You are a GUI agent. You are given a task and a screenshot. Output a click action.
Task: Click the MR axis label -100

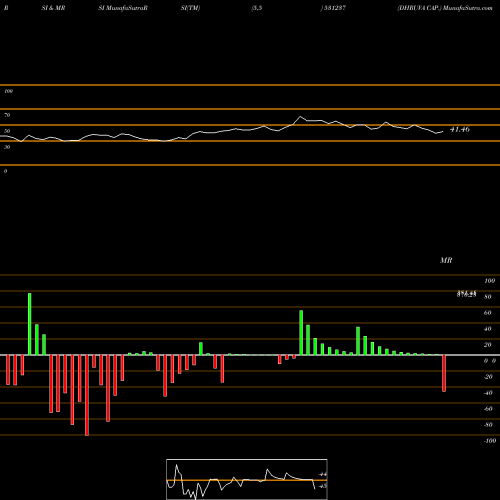pyautogui.click(x=490, y=441)
